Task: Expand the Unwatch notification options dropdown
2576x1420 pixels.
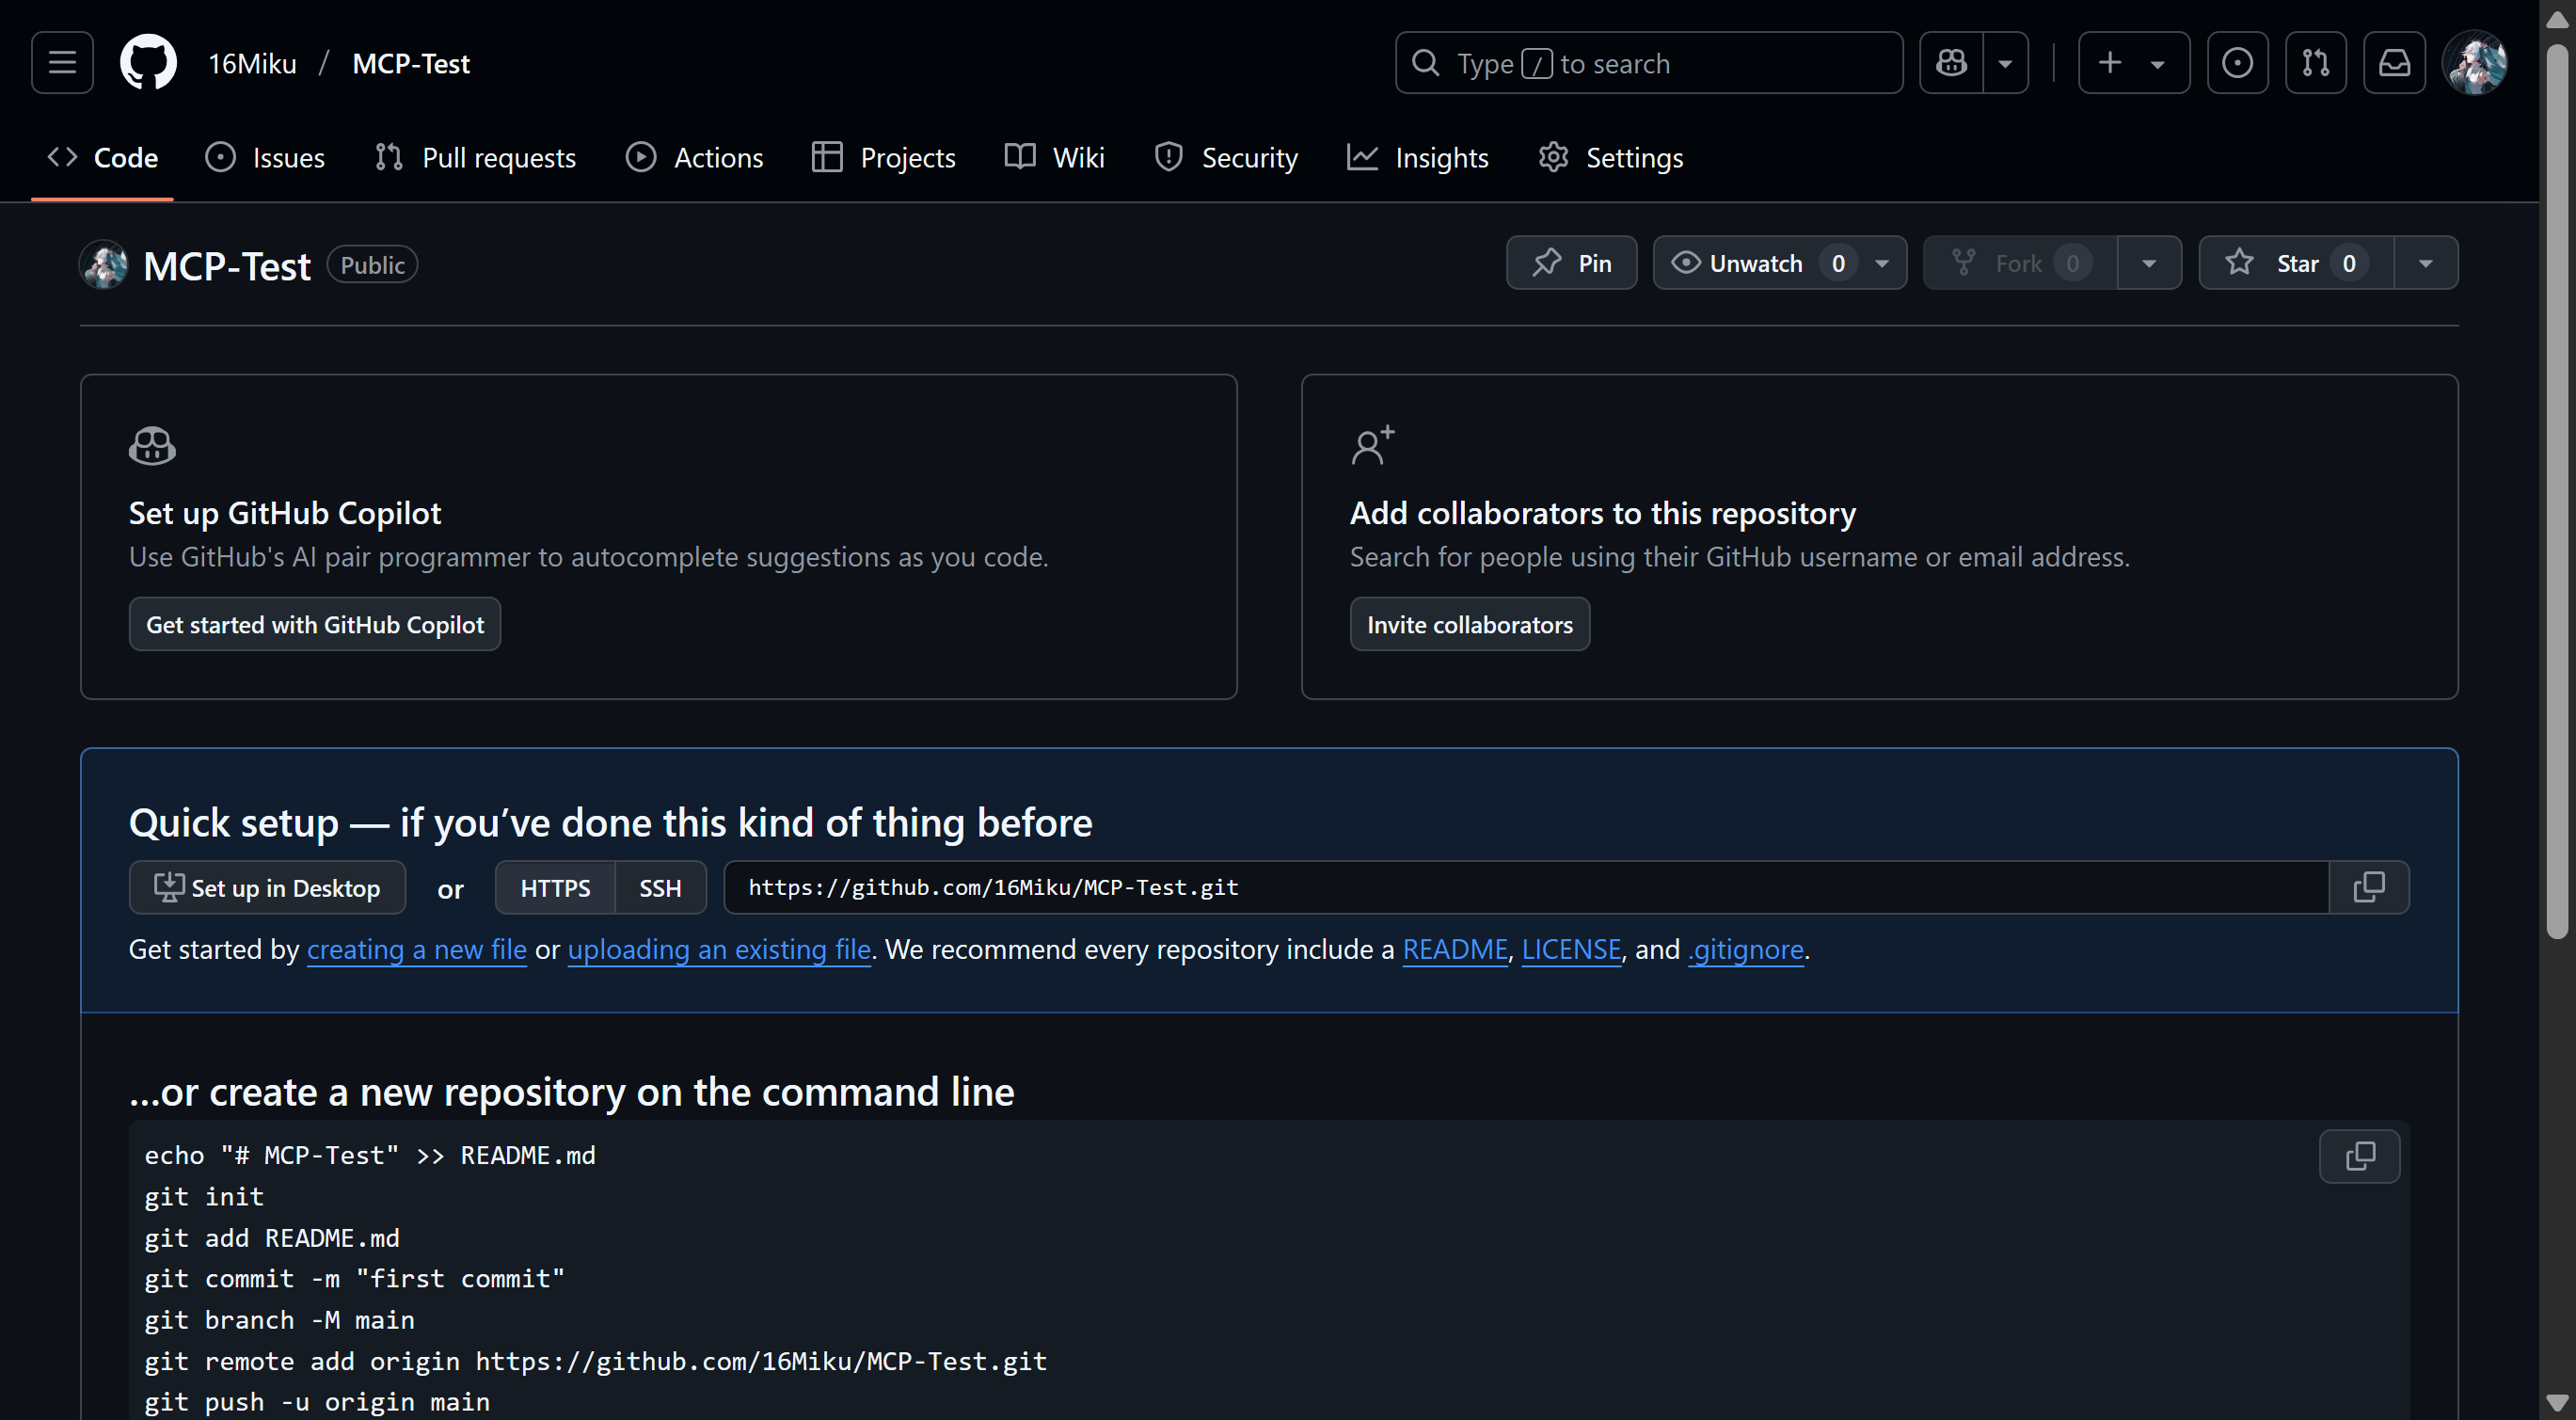Action: pos(1882,263)
